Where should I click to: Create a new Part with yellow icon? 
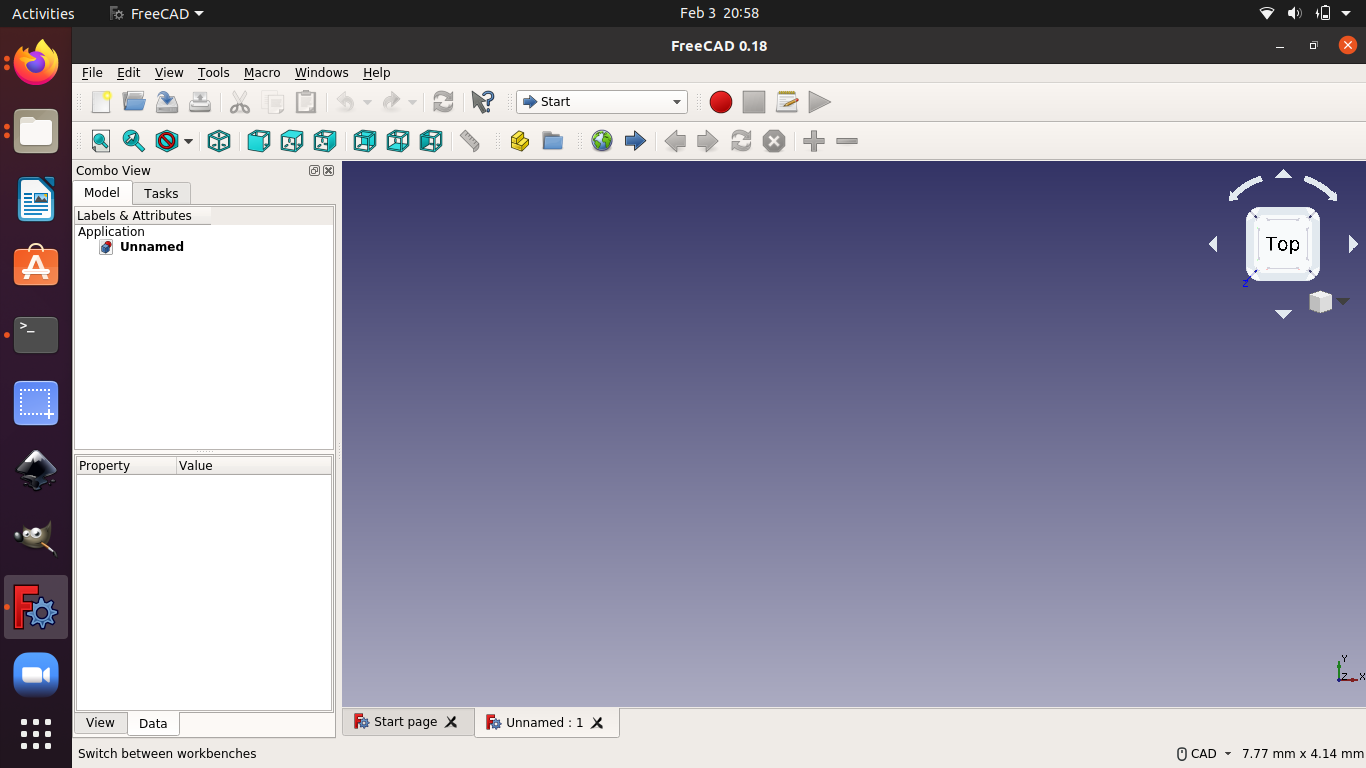[x=519, y=141]
